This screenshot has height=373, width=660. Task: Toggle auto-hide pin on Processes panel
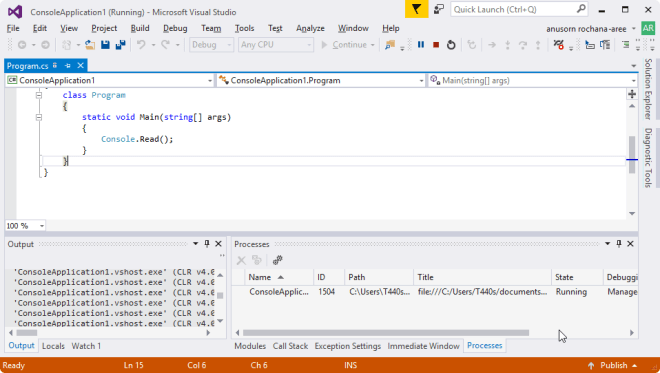(619, 244)
